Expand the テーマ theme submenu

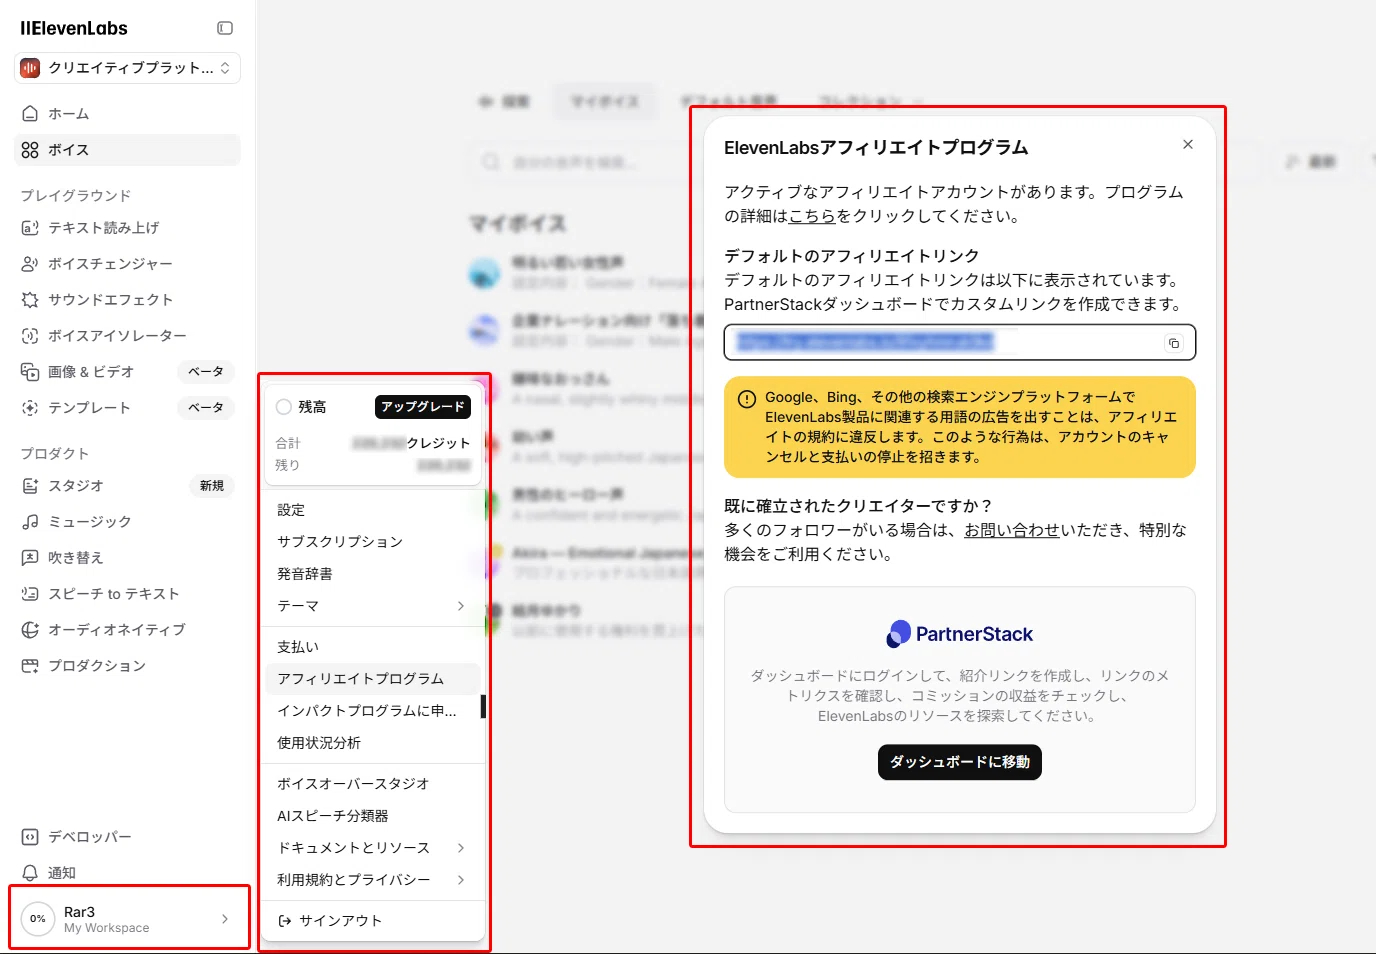point(373,606)
